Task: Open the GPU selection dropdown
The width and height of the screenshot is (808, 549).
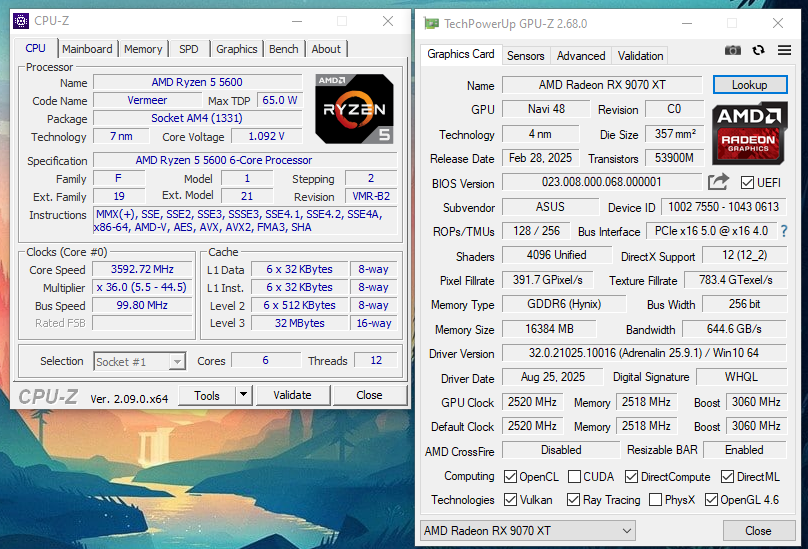Action: 563,530
